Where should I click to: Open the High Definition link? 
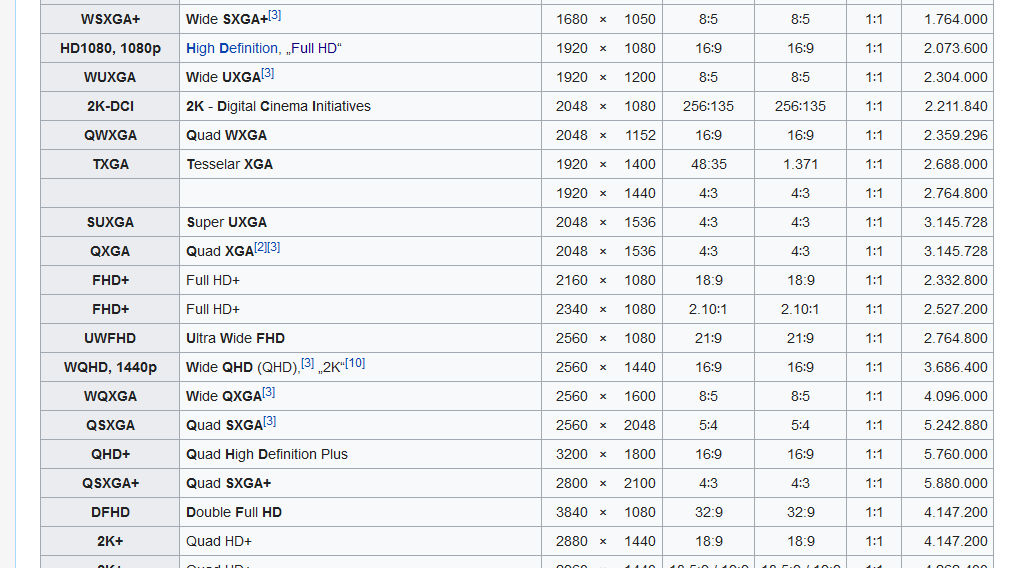coord(231,48)
